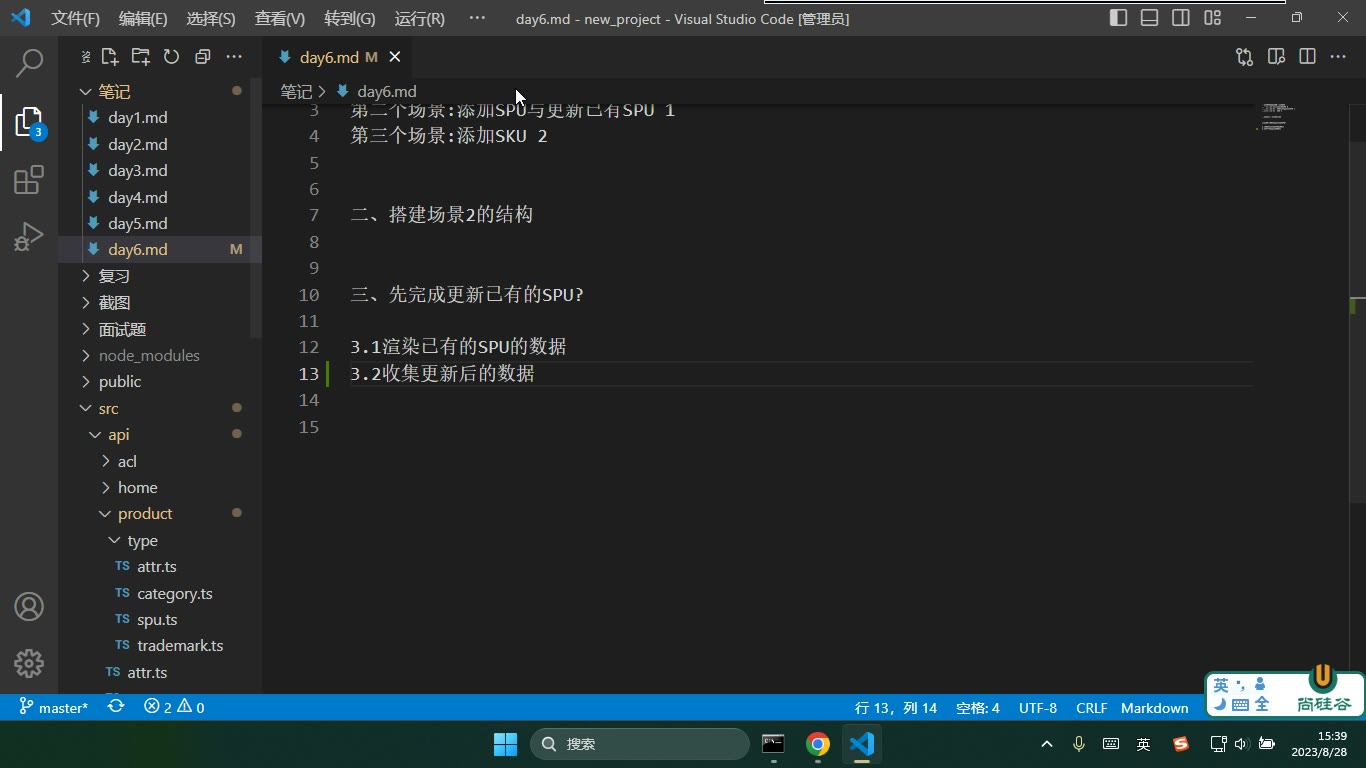Expand the node_modules folder
The height and width of the screenshot is (768, 1366).
pos(160,355)
